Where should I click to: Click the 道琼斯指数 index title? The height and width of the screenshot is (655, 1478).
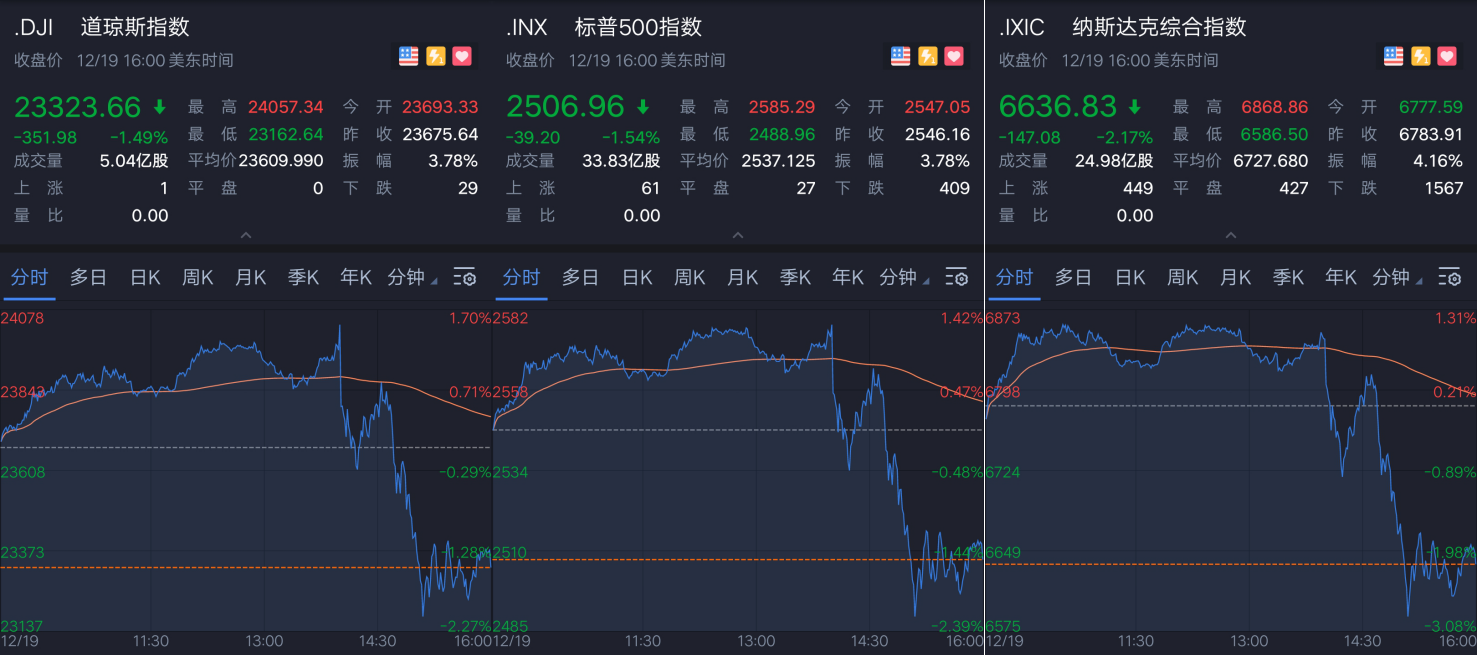(135, 27)
